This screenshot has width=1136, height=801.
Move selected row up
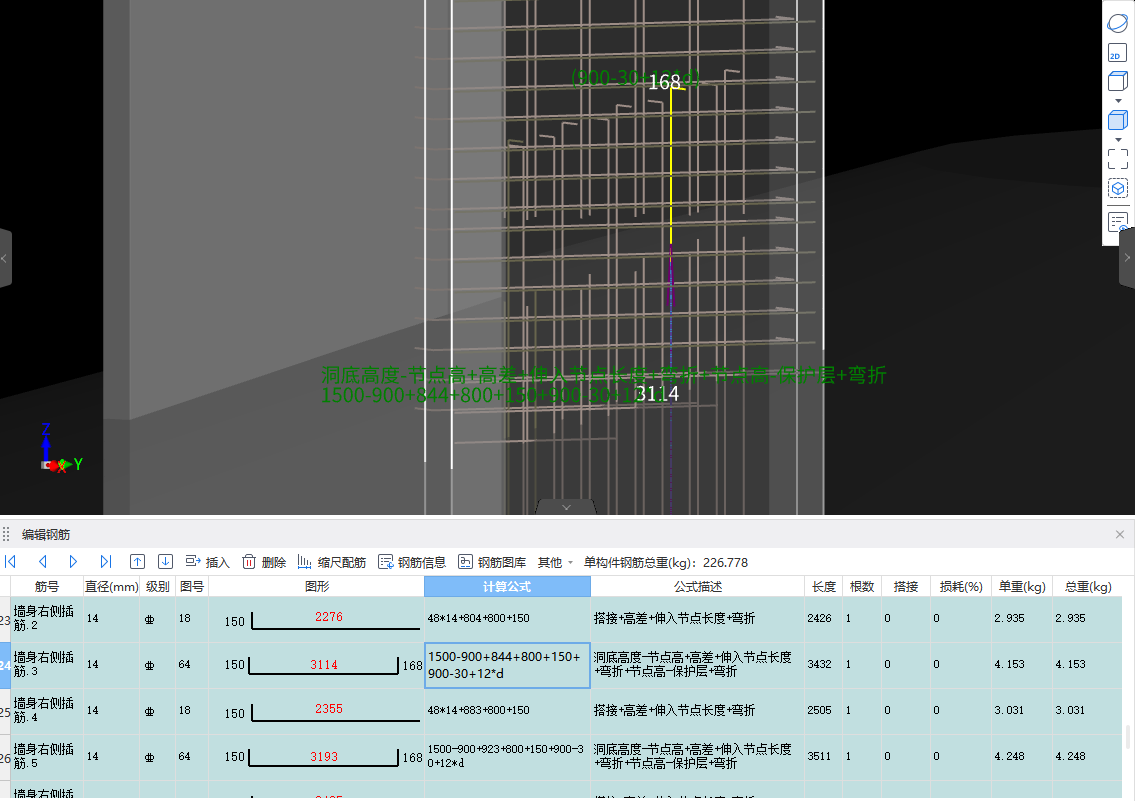137,562
